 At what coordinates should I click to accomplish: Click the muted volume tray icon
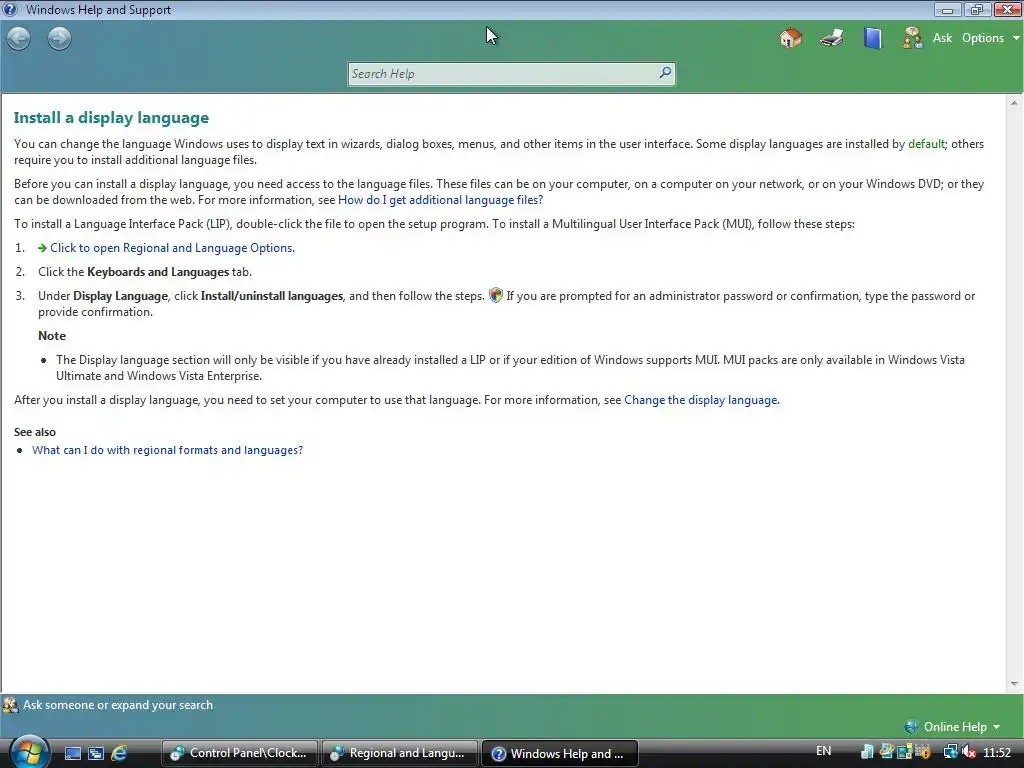(x=968, y=752)
